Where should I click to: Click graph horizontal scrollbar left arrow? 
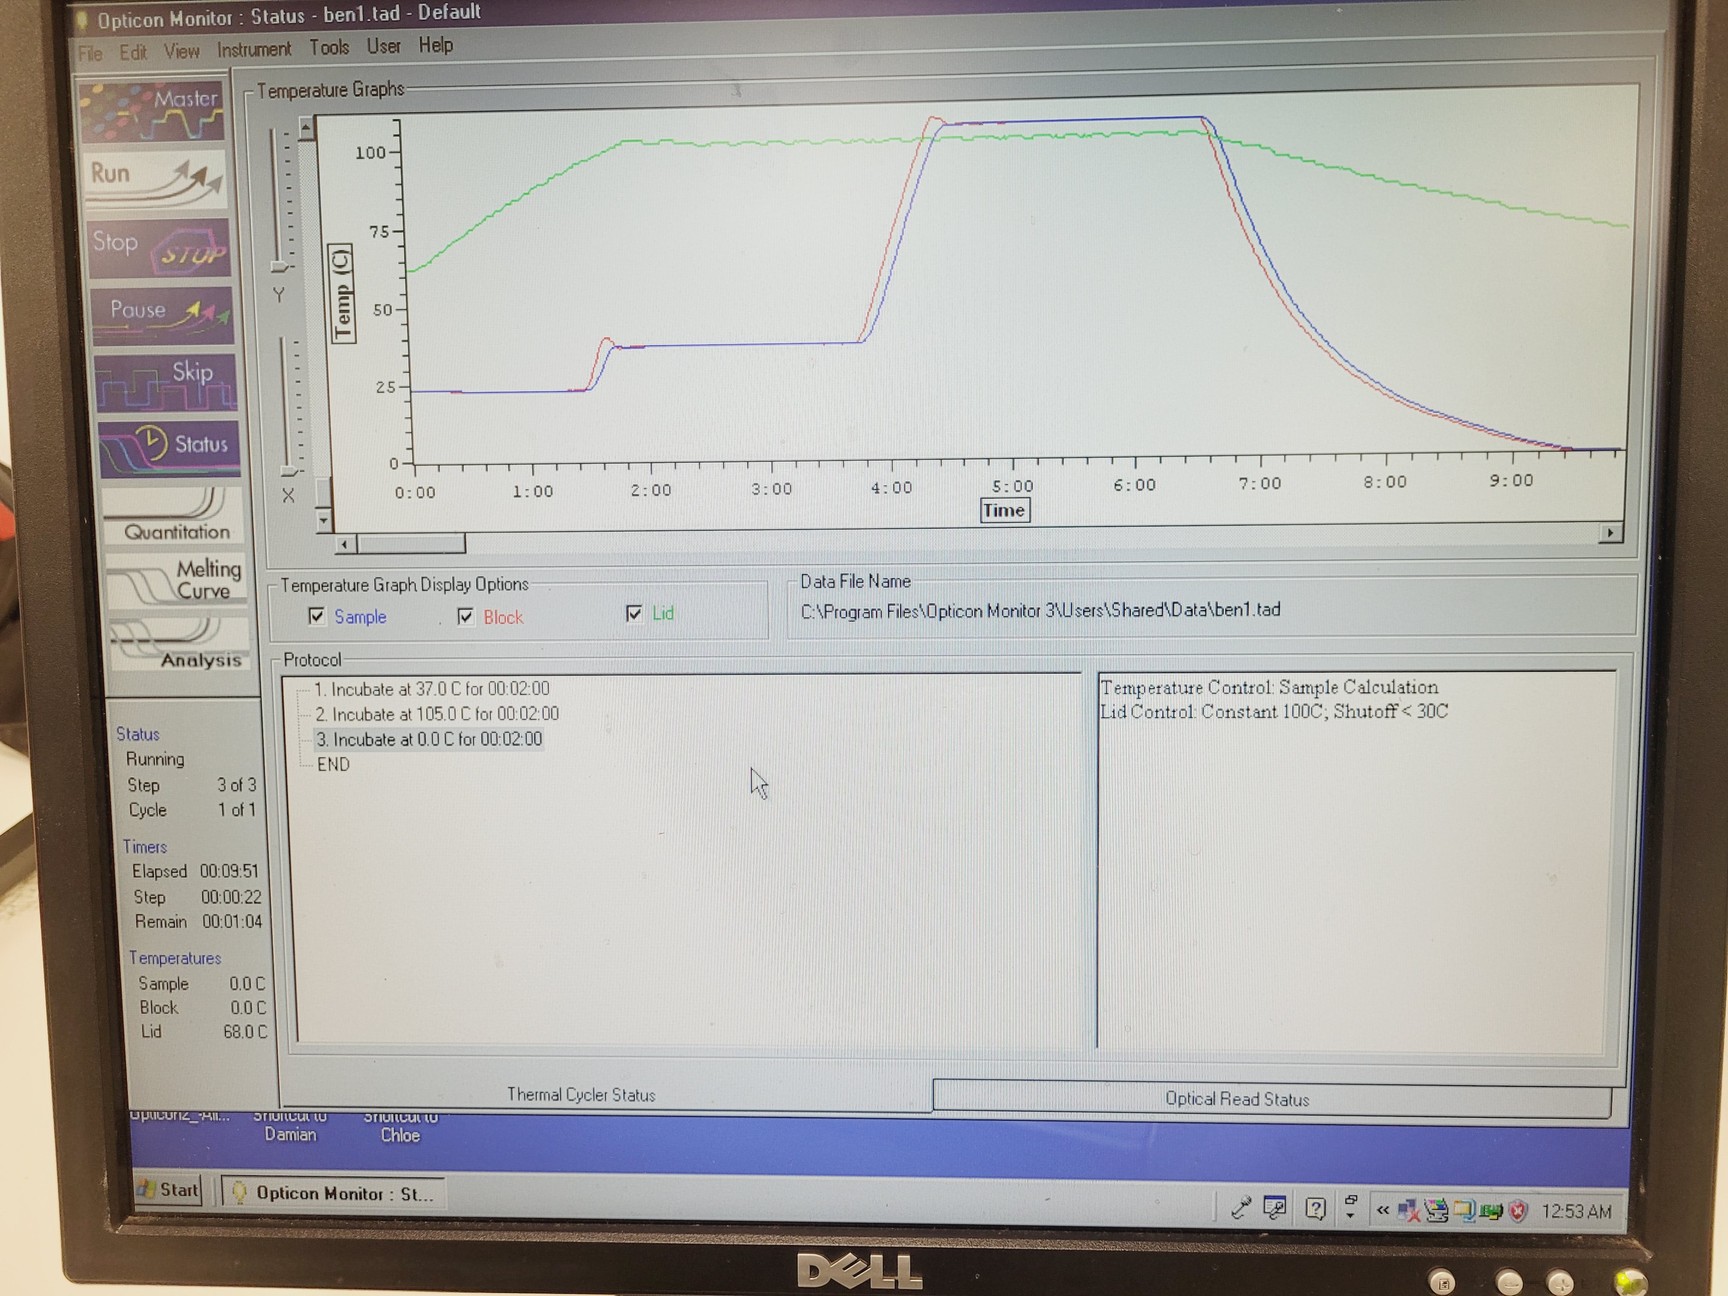tap(345, 544)
